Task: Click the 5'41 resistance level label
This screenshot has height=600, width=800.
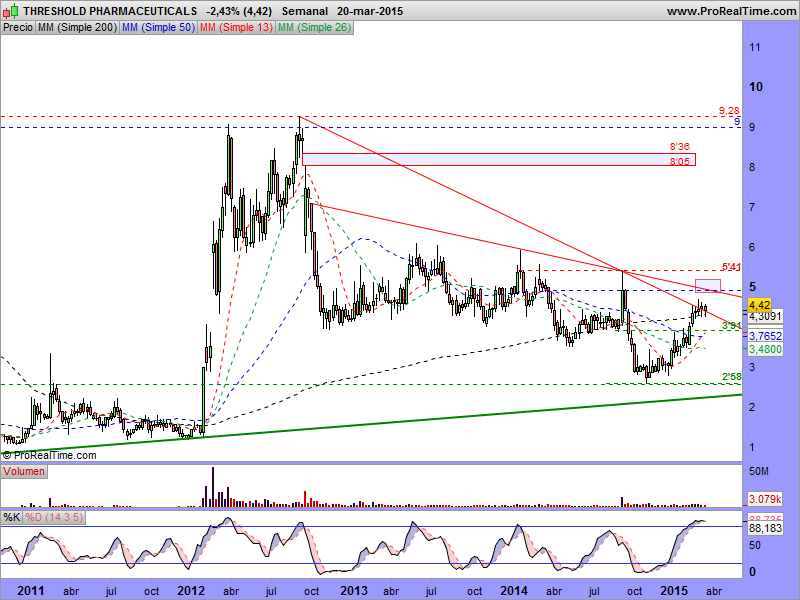Action: pyautogui.click(x=731, y=266)
